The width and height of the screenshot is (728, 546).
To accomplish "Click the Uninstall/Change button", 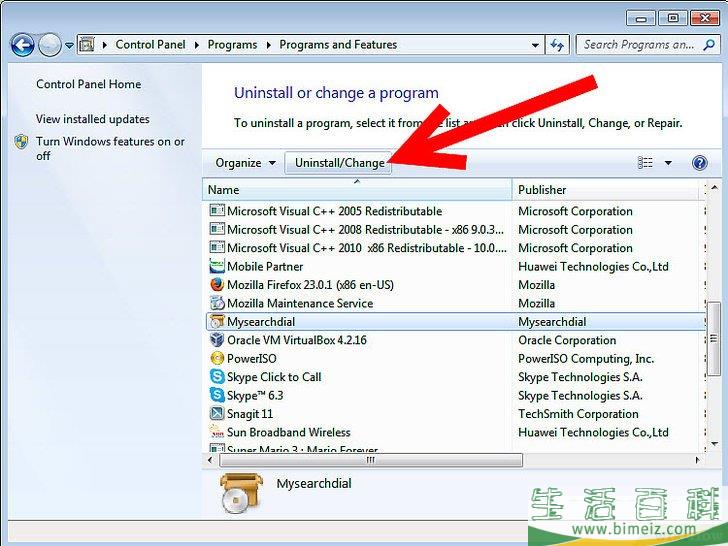I will [x=338, y=163].
